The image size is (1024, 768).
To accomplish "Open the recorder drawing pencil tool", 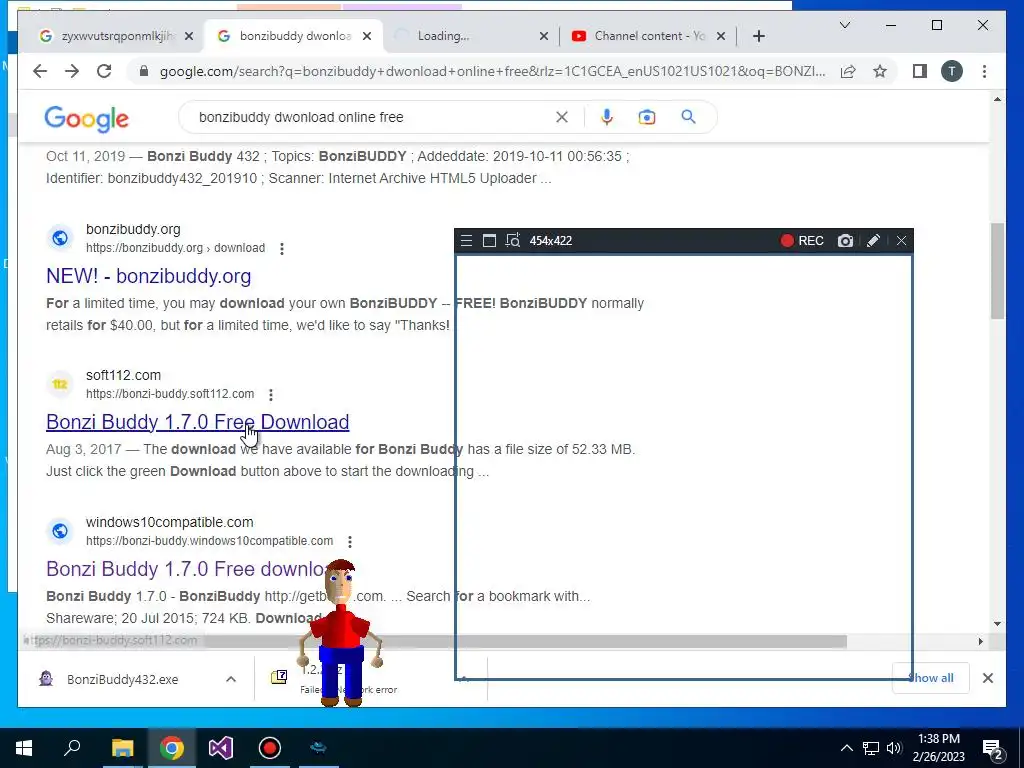I will click(873, 240).
